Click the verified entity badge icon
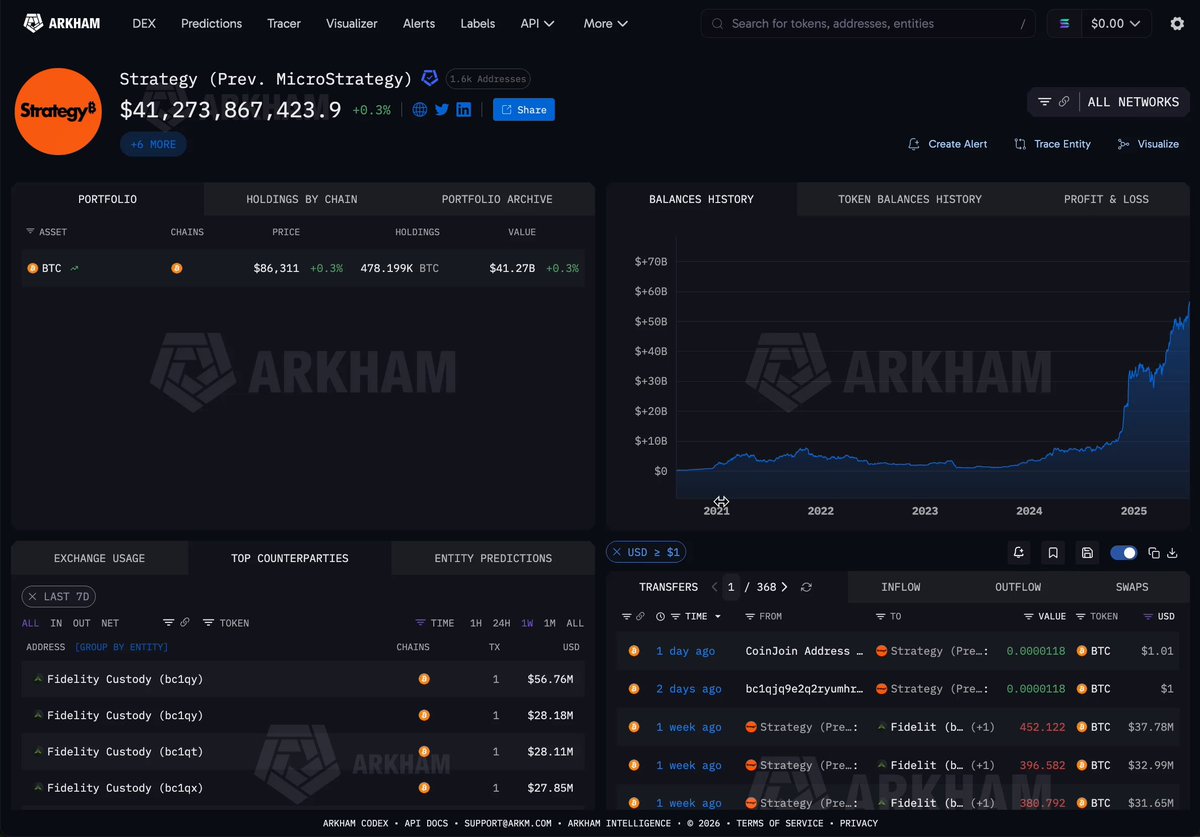 click(430, 78)
